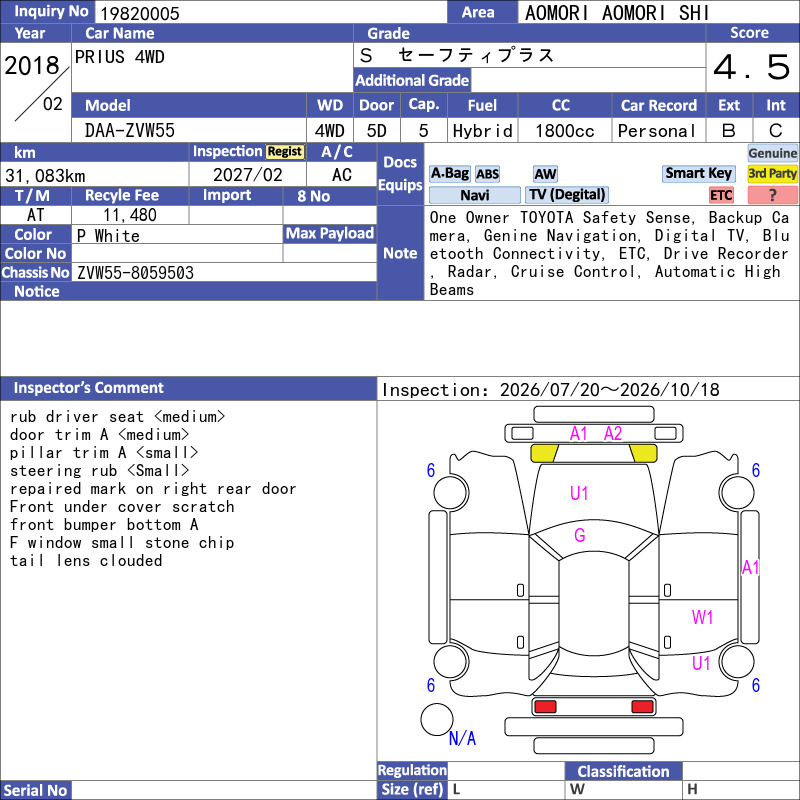Click the inspection period 2026/07/20~2026/10/18

tap(609, 390)
